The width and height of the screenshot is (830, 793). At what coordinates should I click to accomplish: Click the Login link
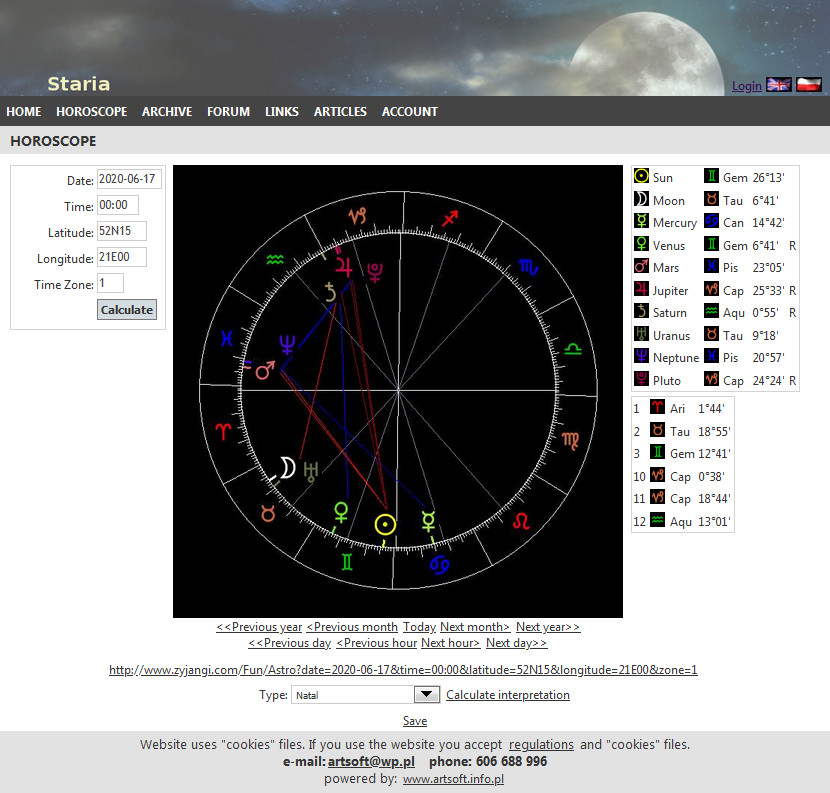[747, 86]
